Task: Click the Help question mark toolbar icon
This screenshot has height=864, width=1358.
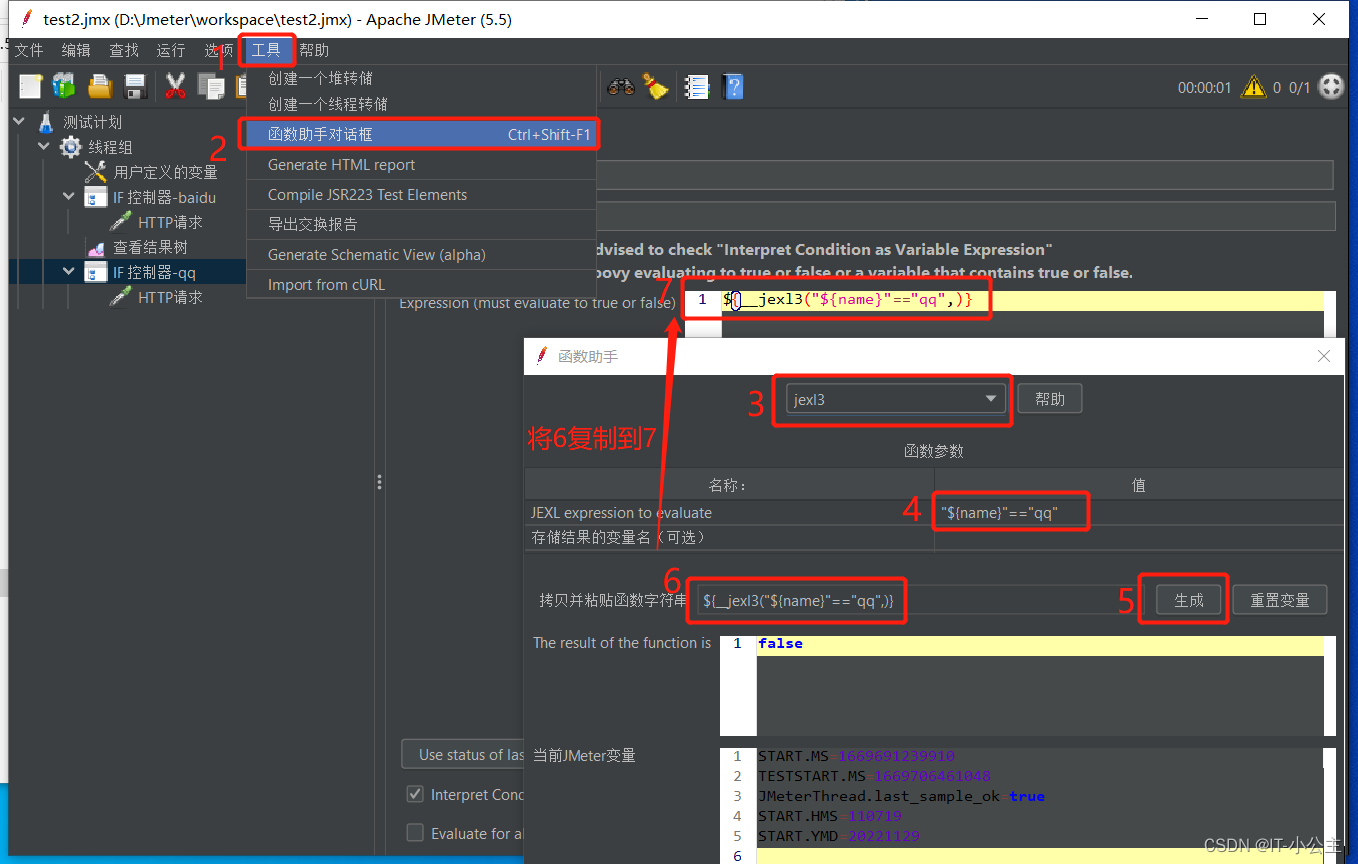Action: point(733,87)
